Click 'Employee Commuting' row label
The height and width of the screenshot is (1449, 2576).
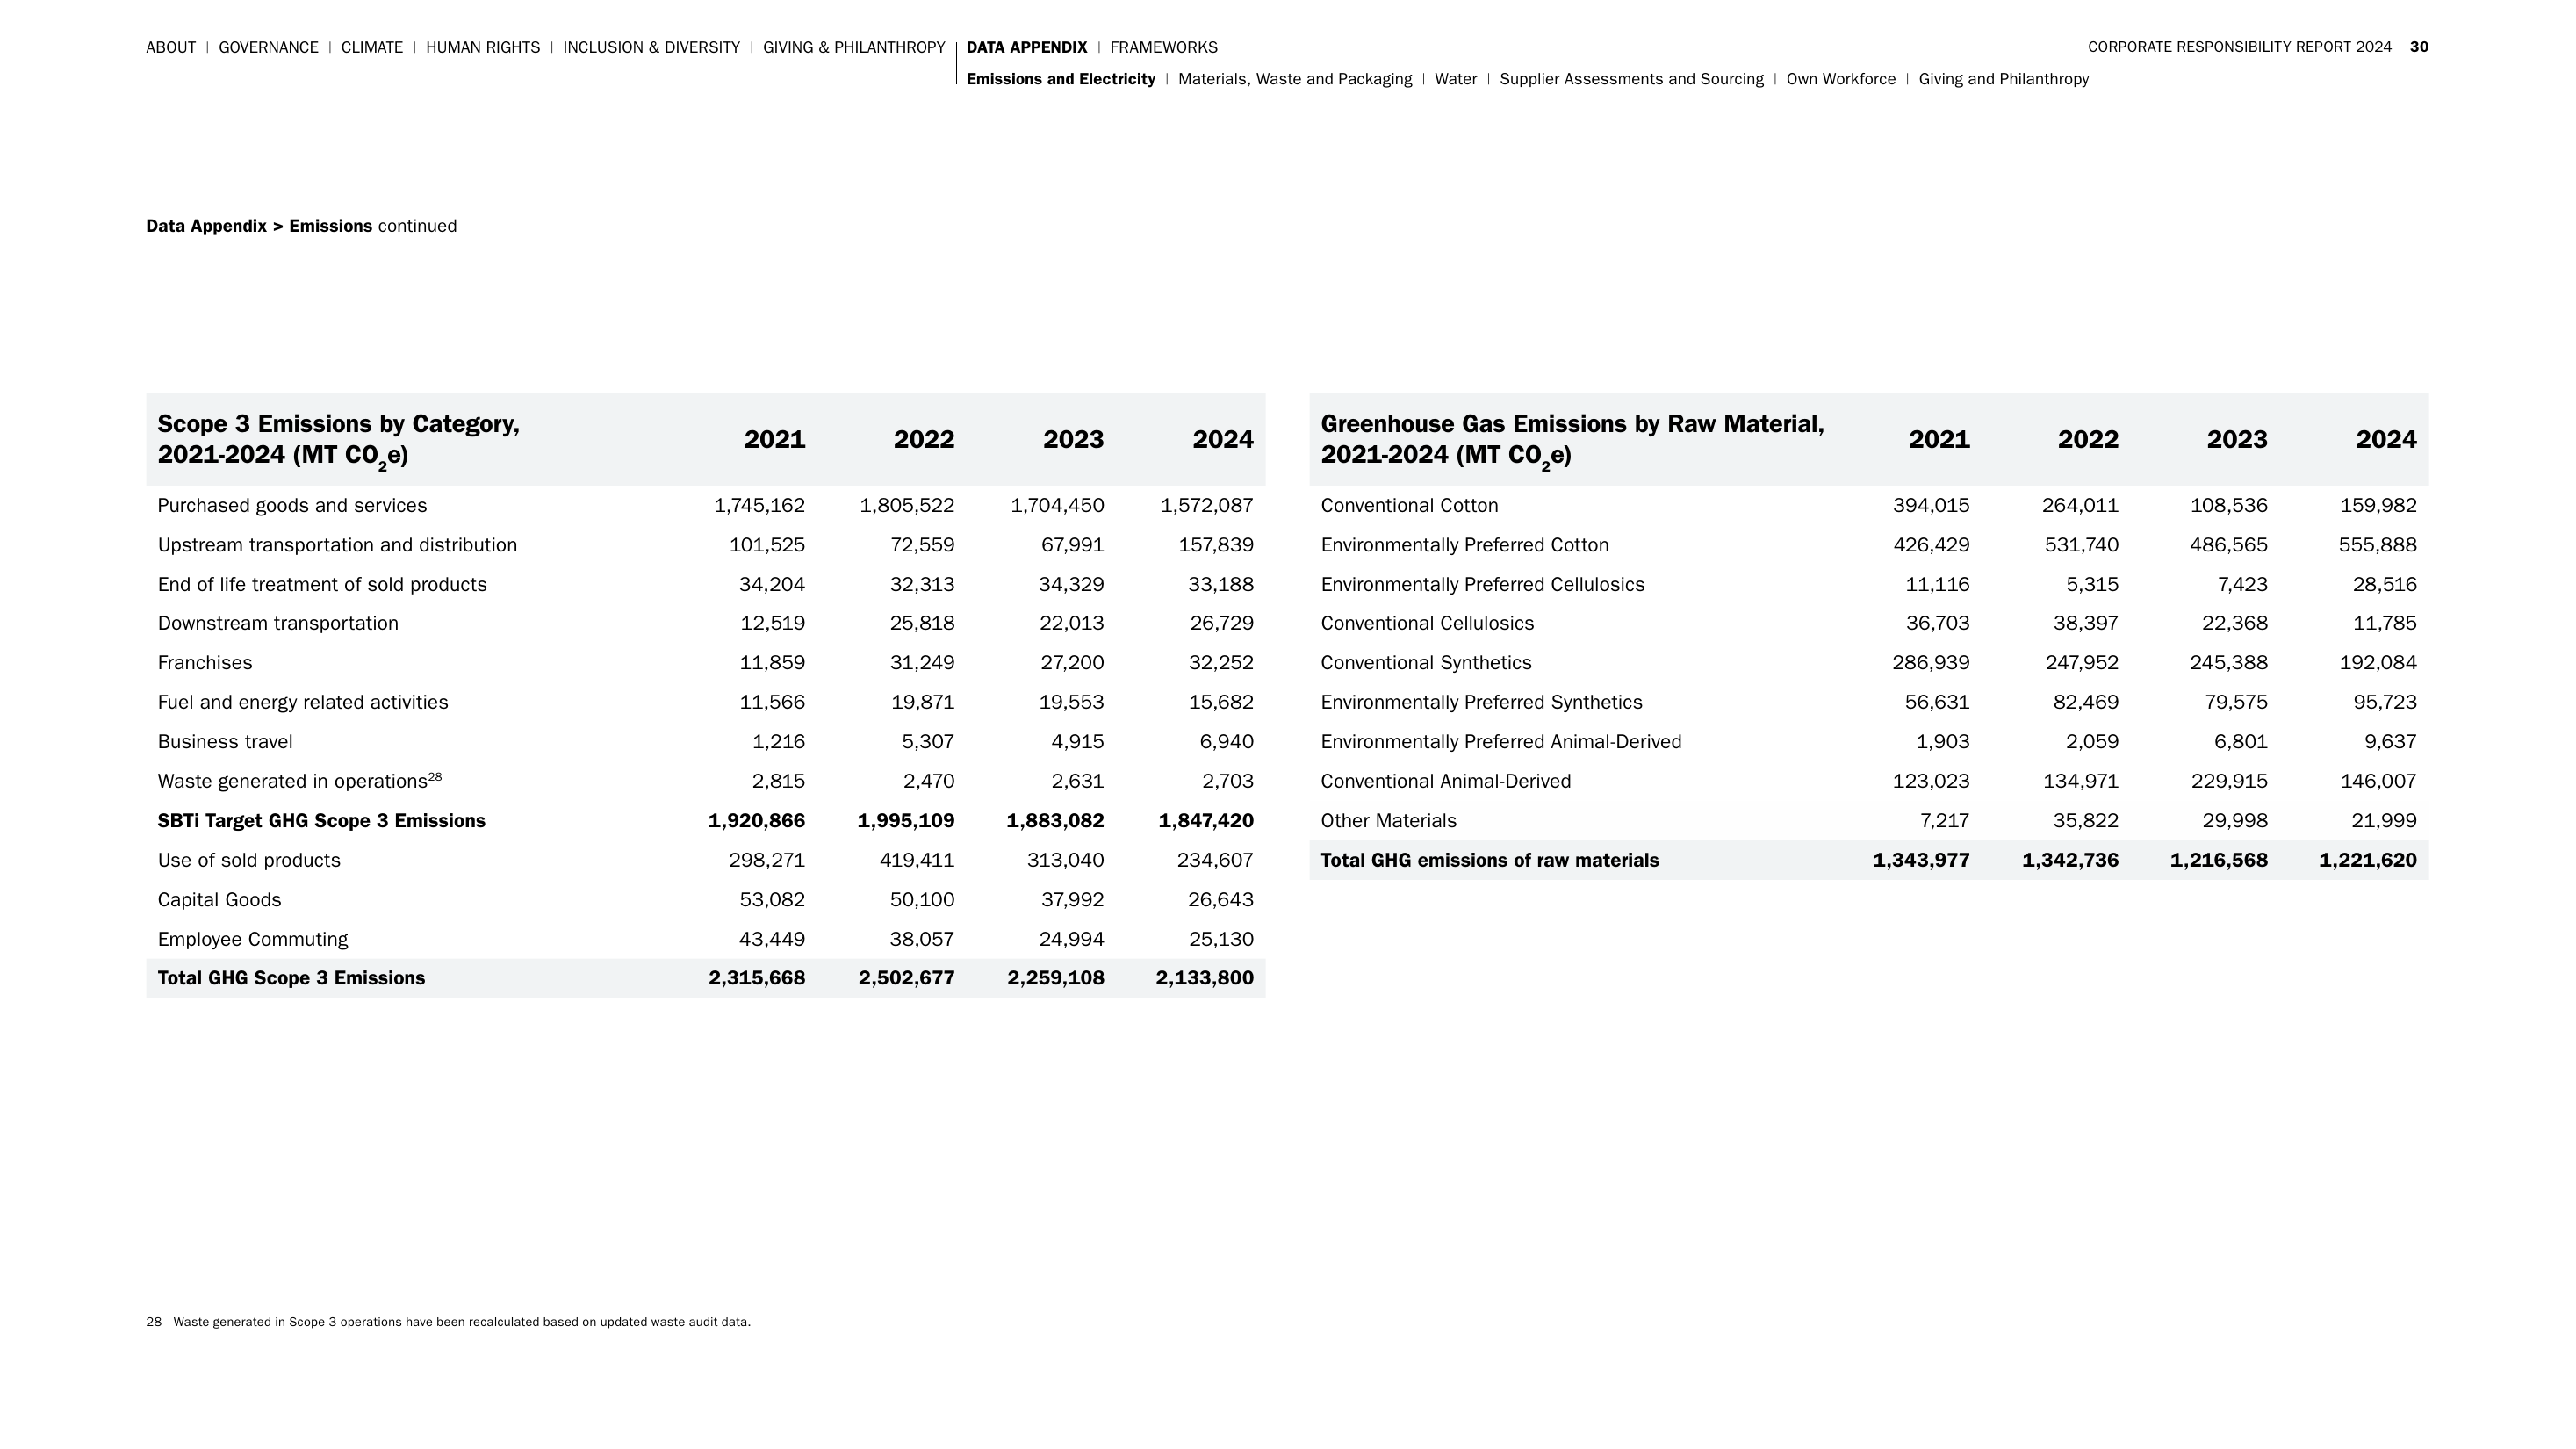tap(253, 939)
